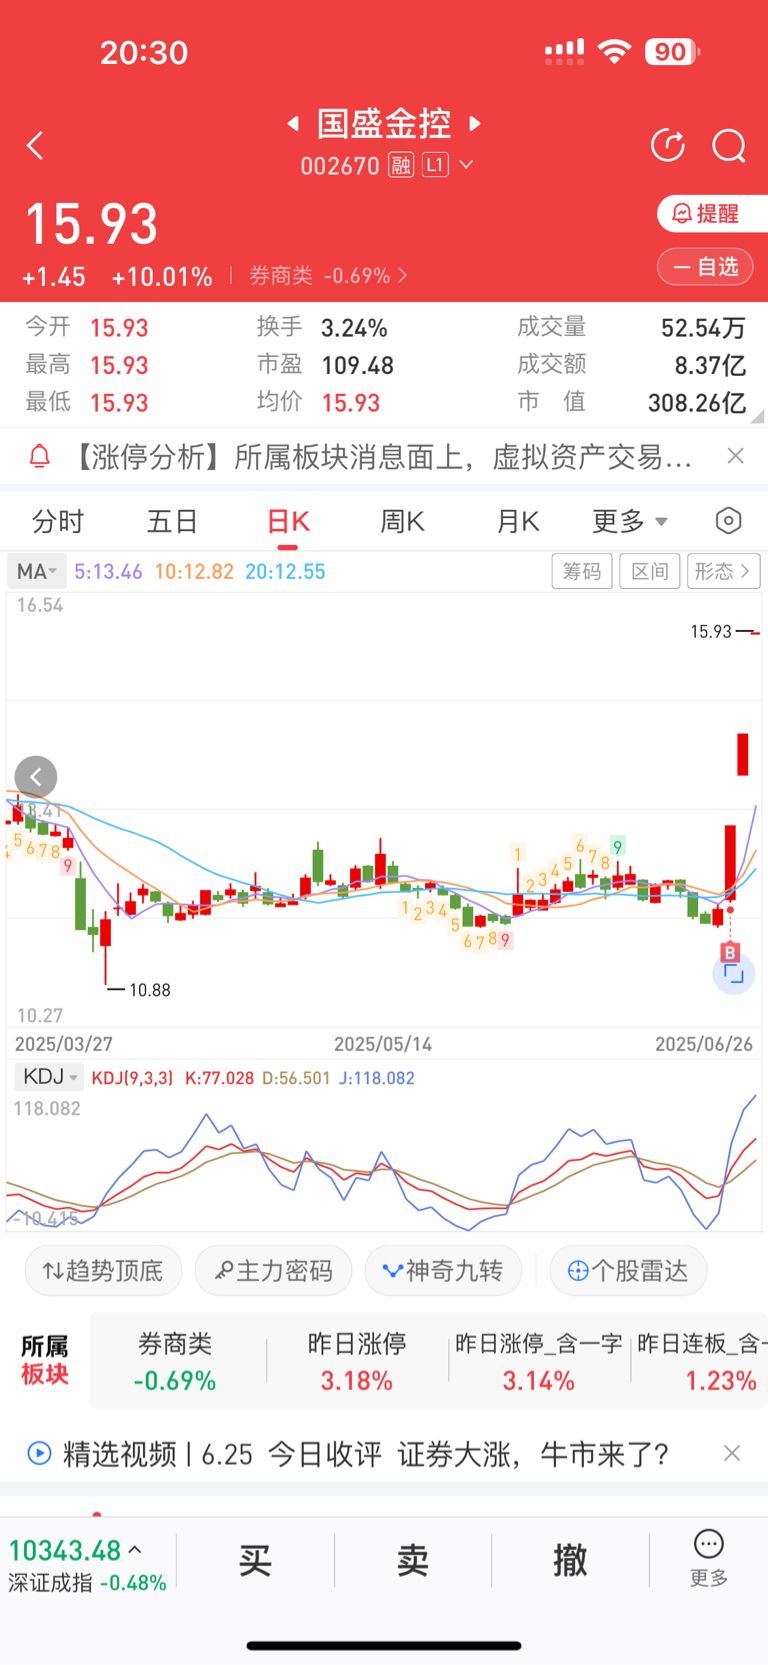Open the MA indicator dropdown
Viewport: 768px width, 1665px height.
coord(37,571)
